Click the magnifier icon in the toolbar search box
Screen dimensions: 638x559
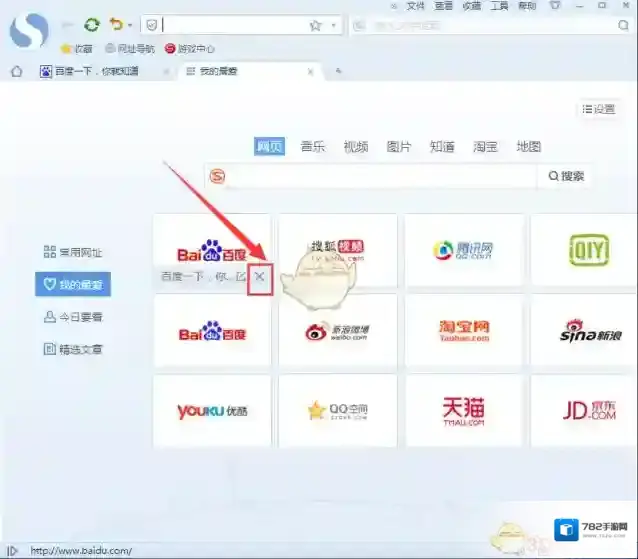point(623,25)
